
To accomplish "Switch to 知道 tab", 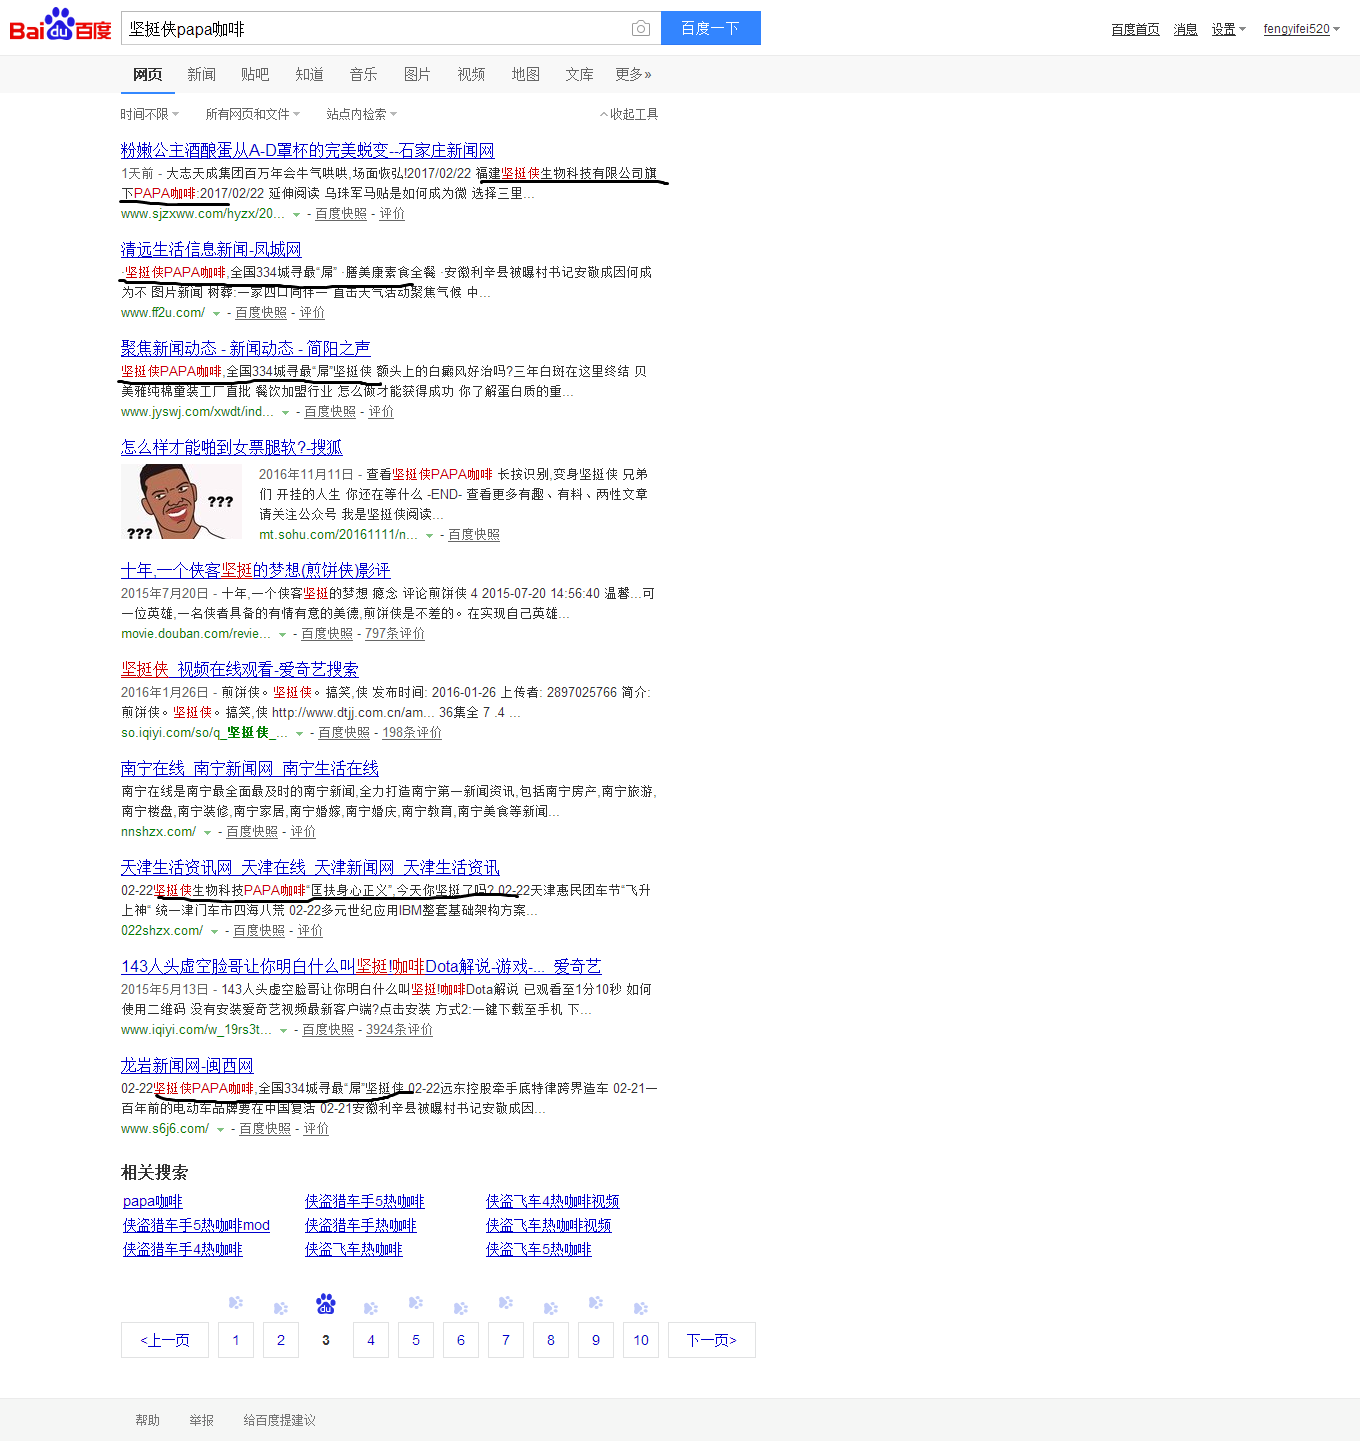I will (x=309, y=74).
